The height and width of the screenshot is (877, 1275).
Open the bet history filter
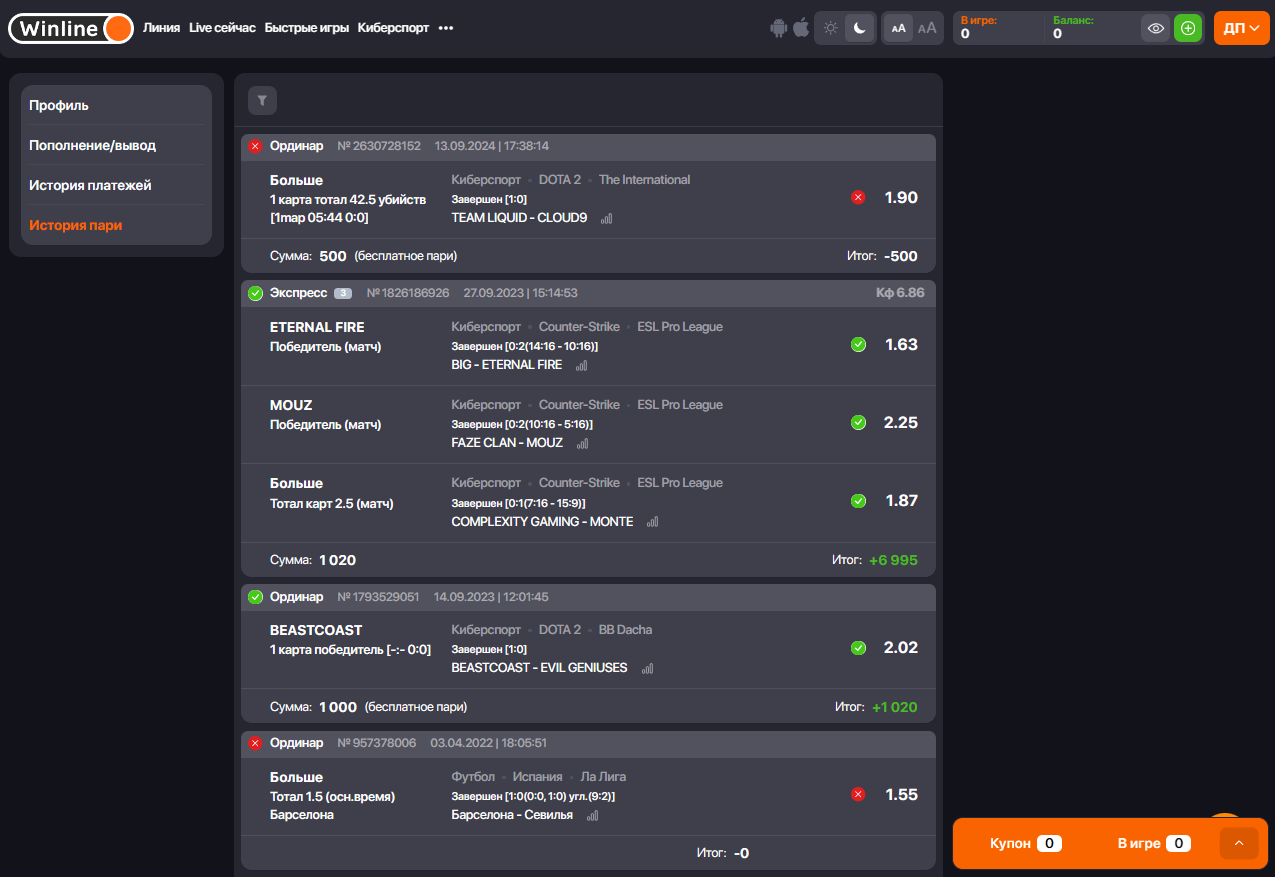click(x=262, y=100)
